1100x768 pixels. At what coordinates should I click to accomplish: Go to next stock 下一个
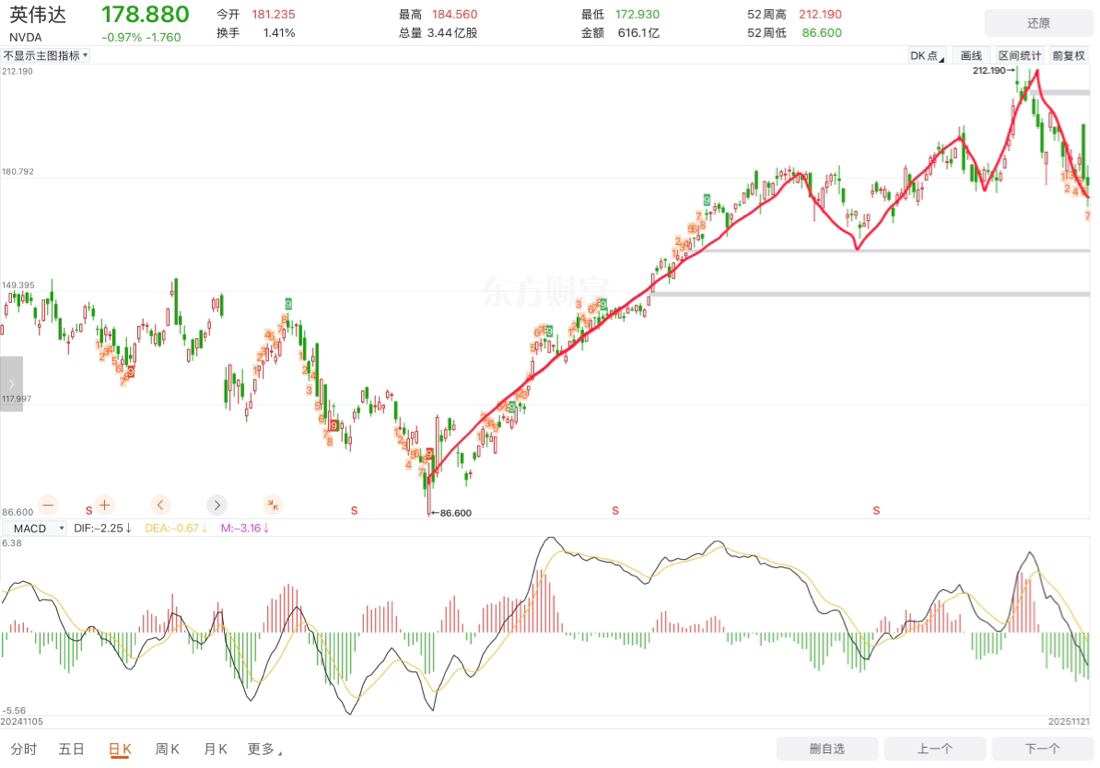coord(1042,748)
